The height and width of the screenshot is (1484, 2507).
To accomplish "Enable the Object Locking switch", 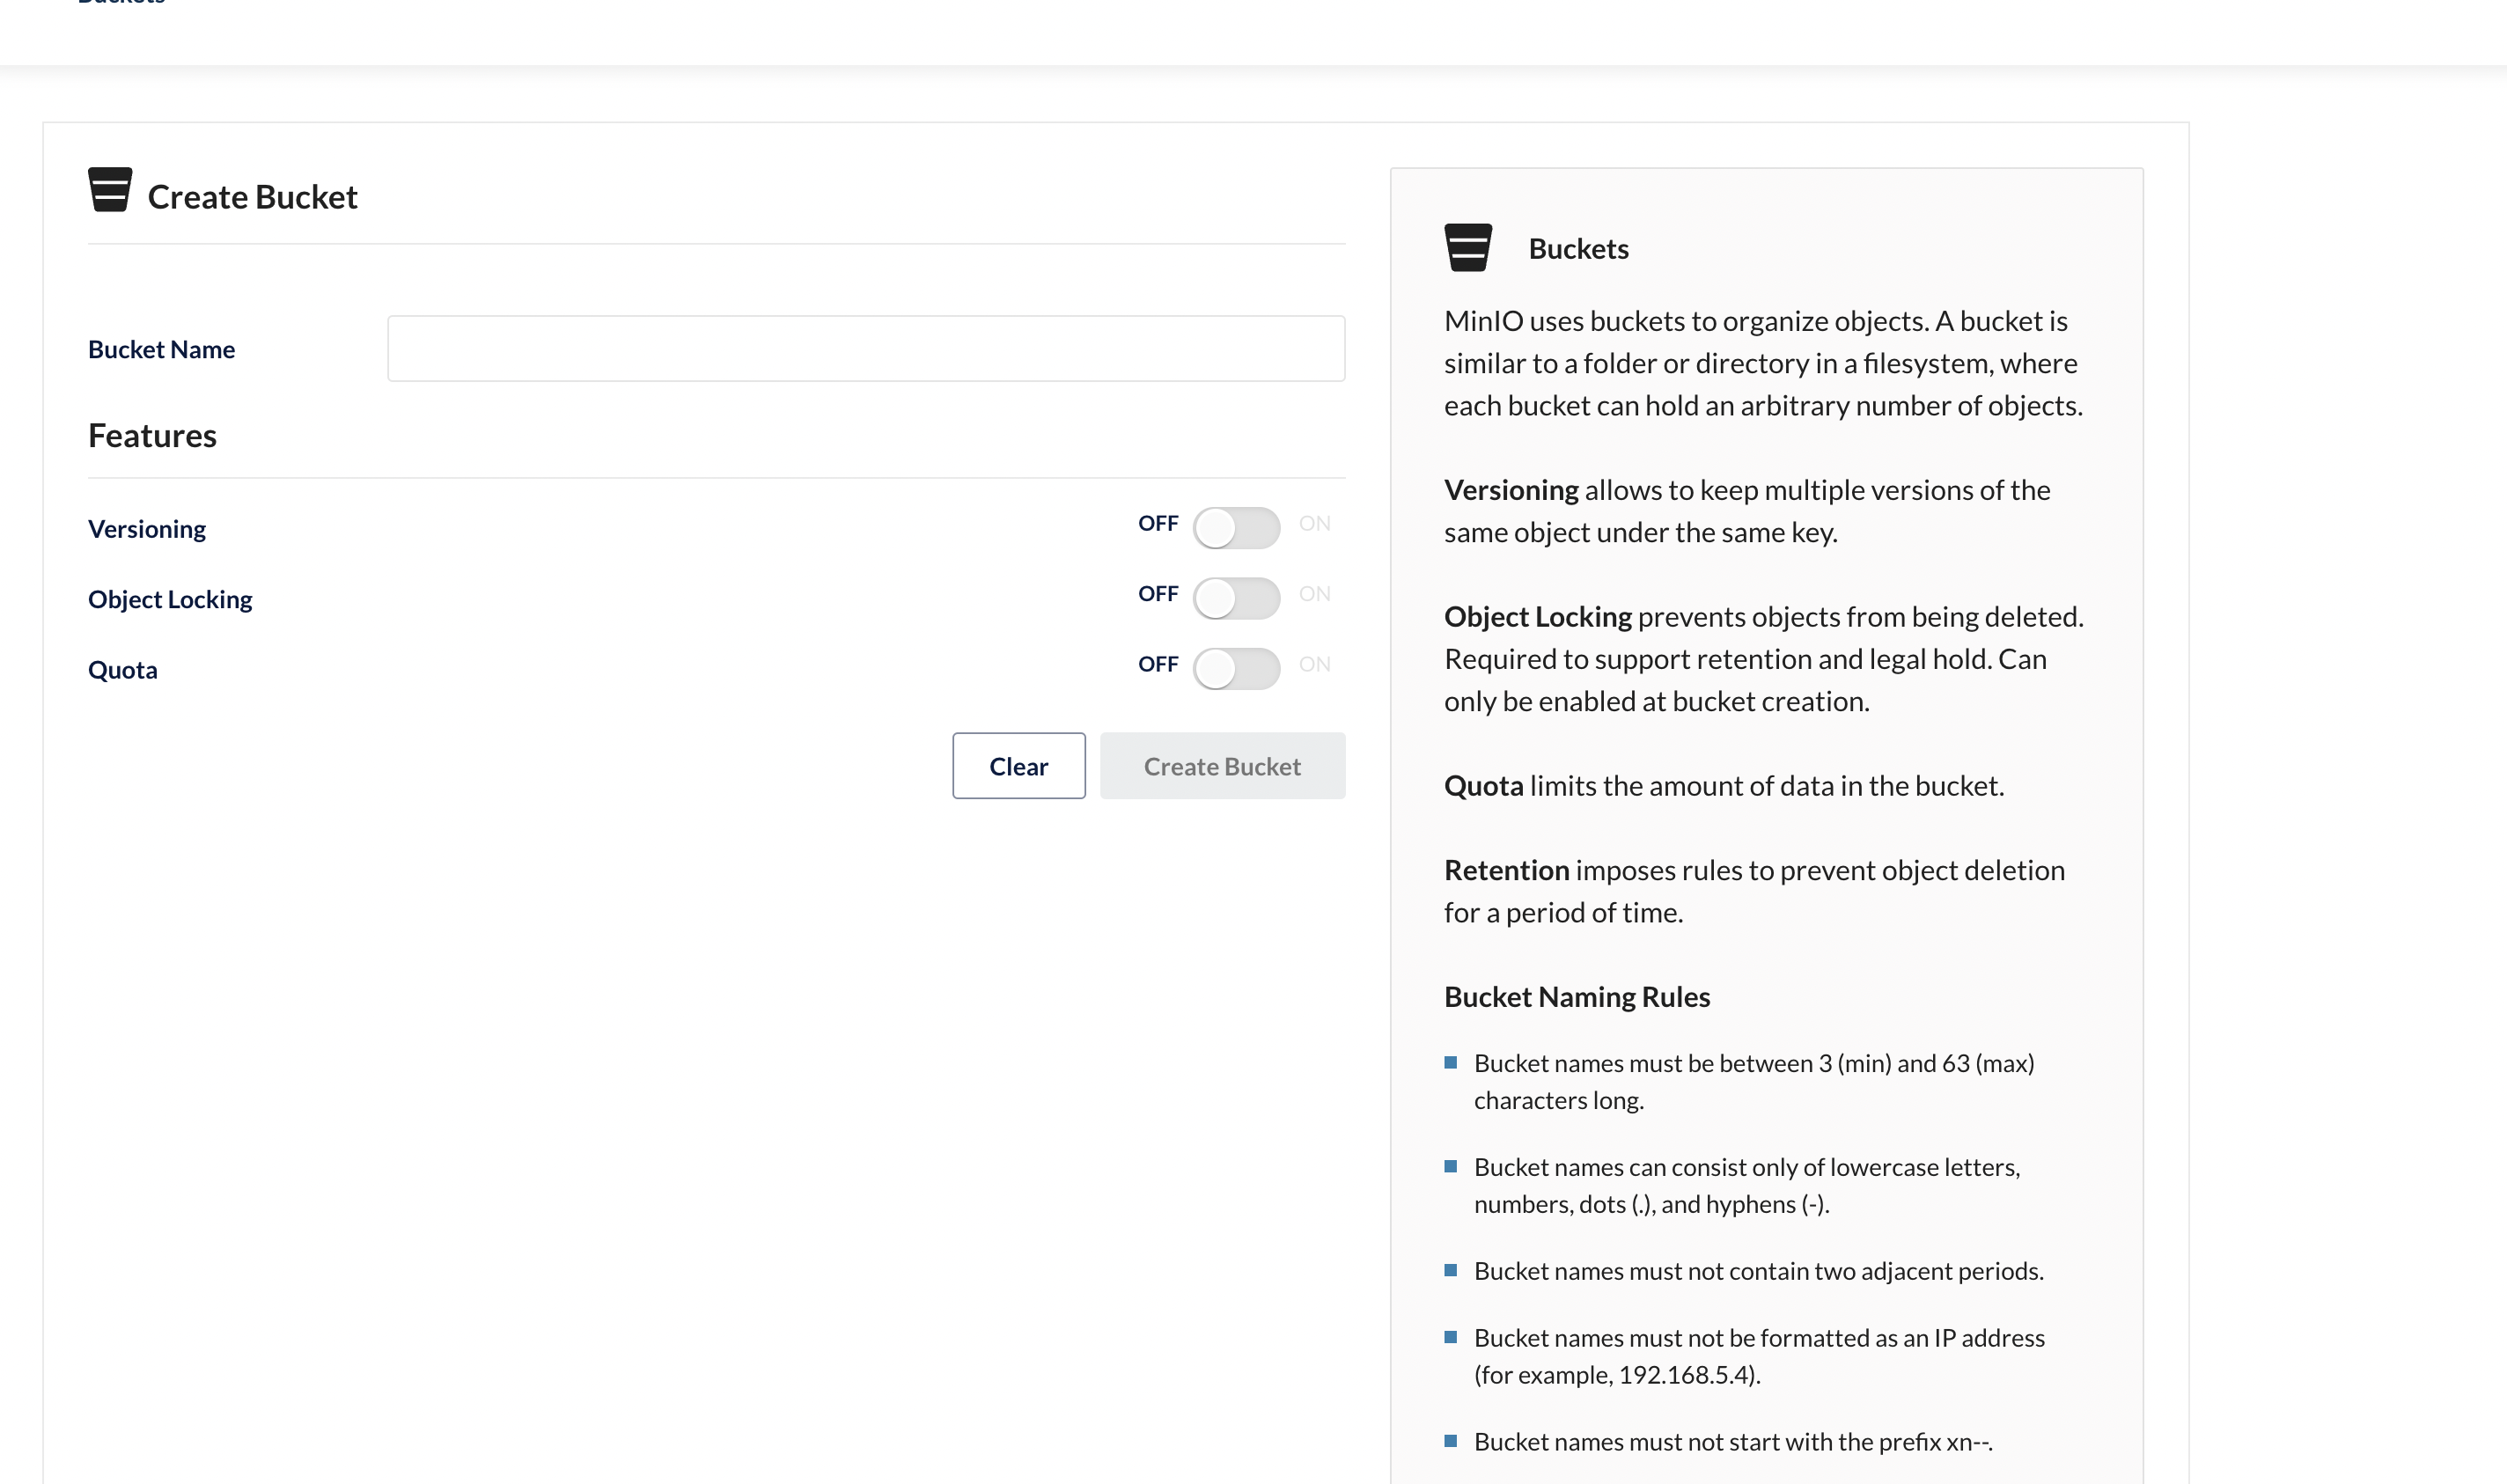I will point(1236,598).
